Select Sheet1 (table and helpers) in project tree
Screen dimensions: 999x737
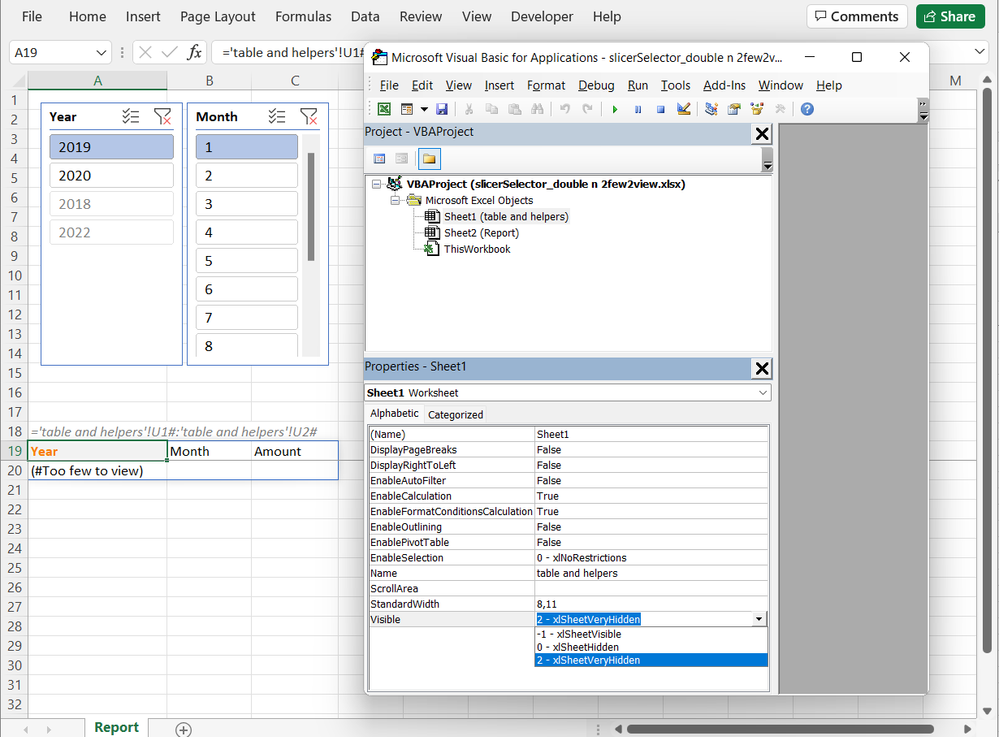click(506, 217)
